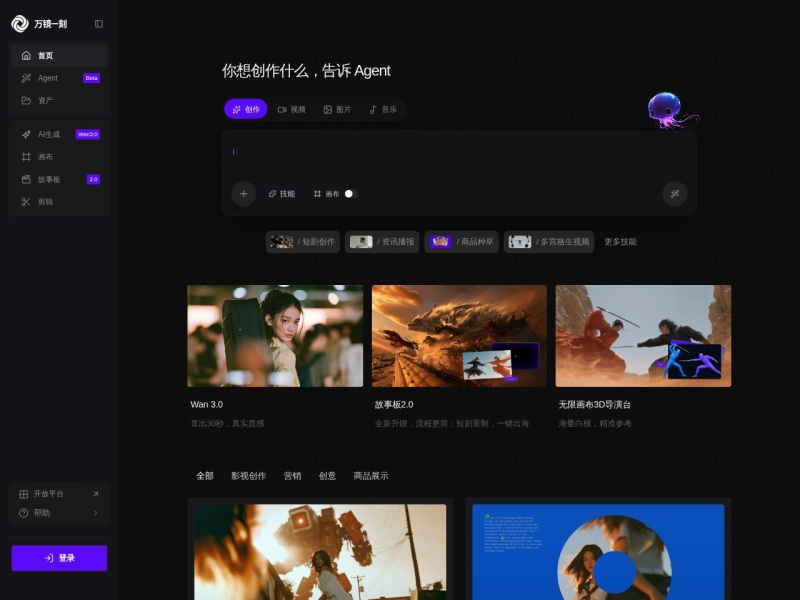Image resolution: width=800 pixels, height=600 pixels.
Task: Select the 影视创作 gallery filter tab
Action: click(x=248, y=476)
